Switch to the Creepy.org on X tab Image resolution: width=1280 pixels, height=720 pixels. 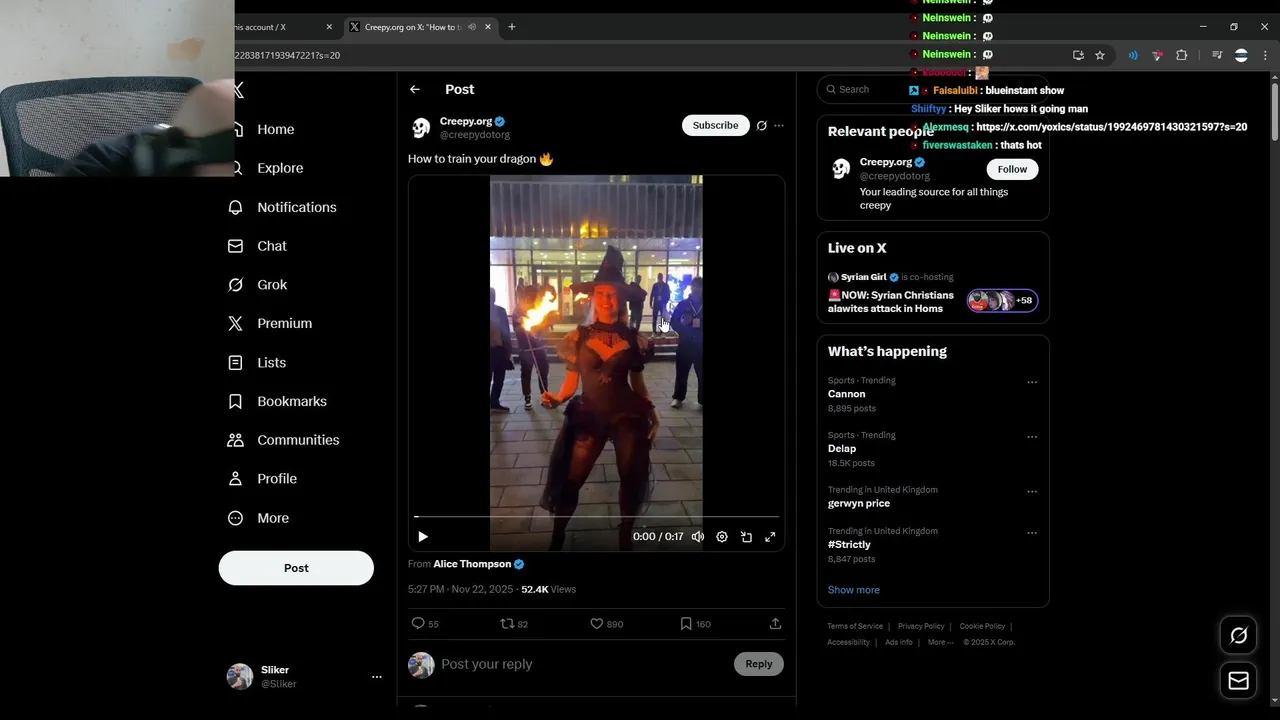coord(410,27)
